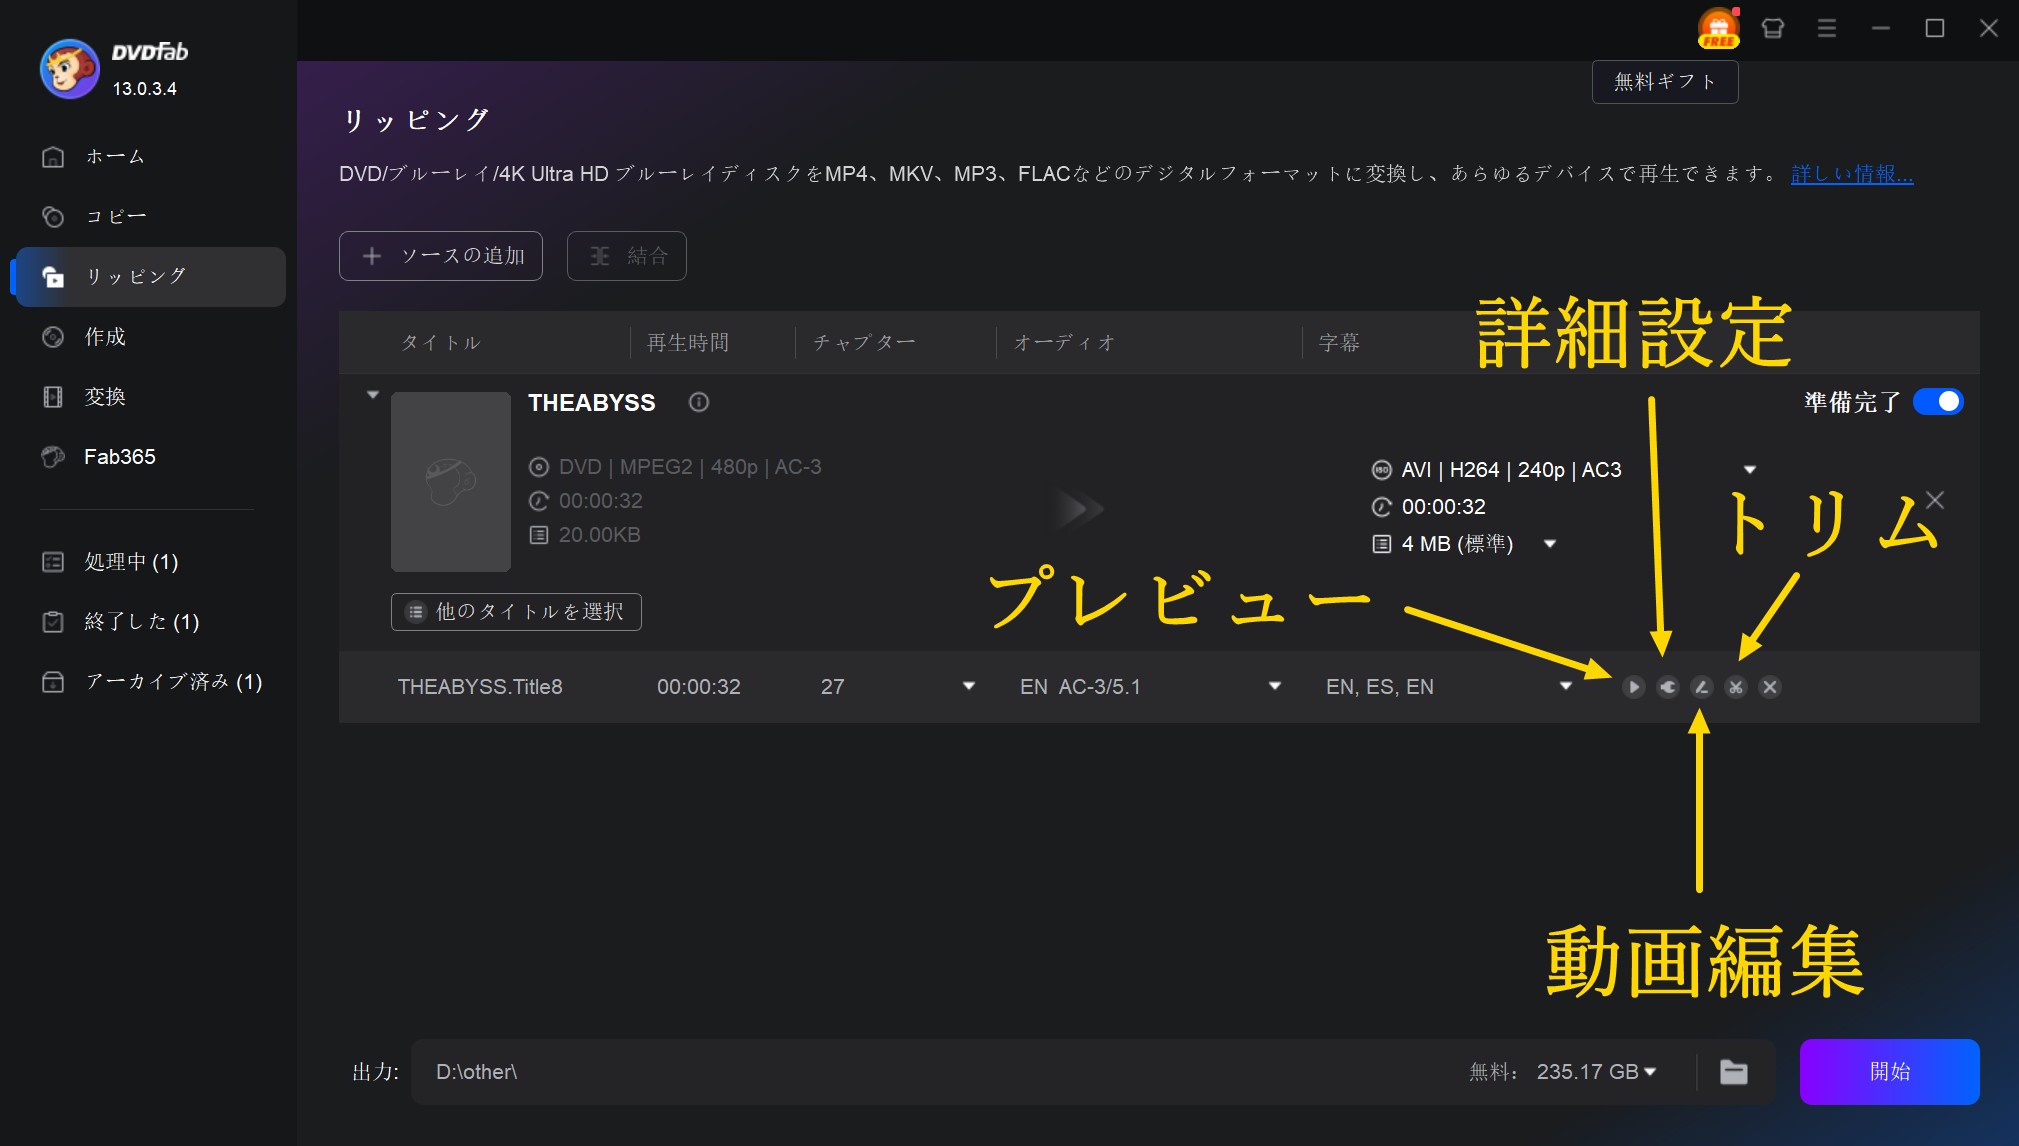
Task: Click the output path field D:\other\
Action: (x=930, y=1072)
